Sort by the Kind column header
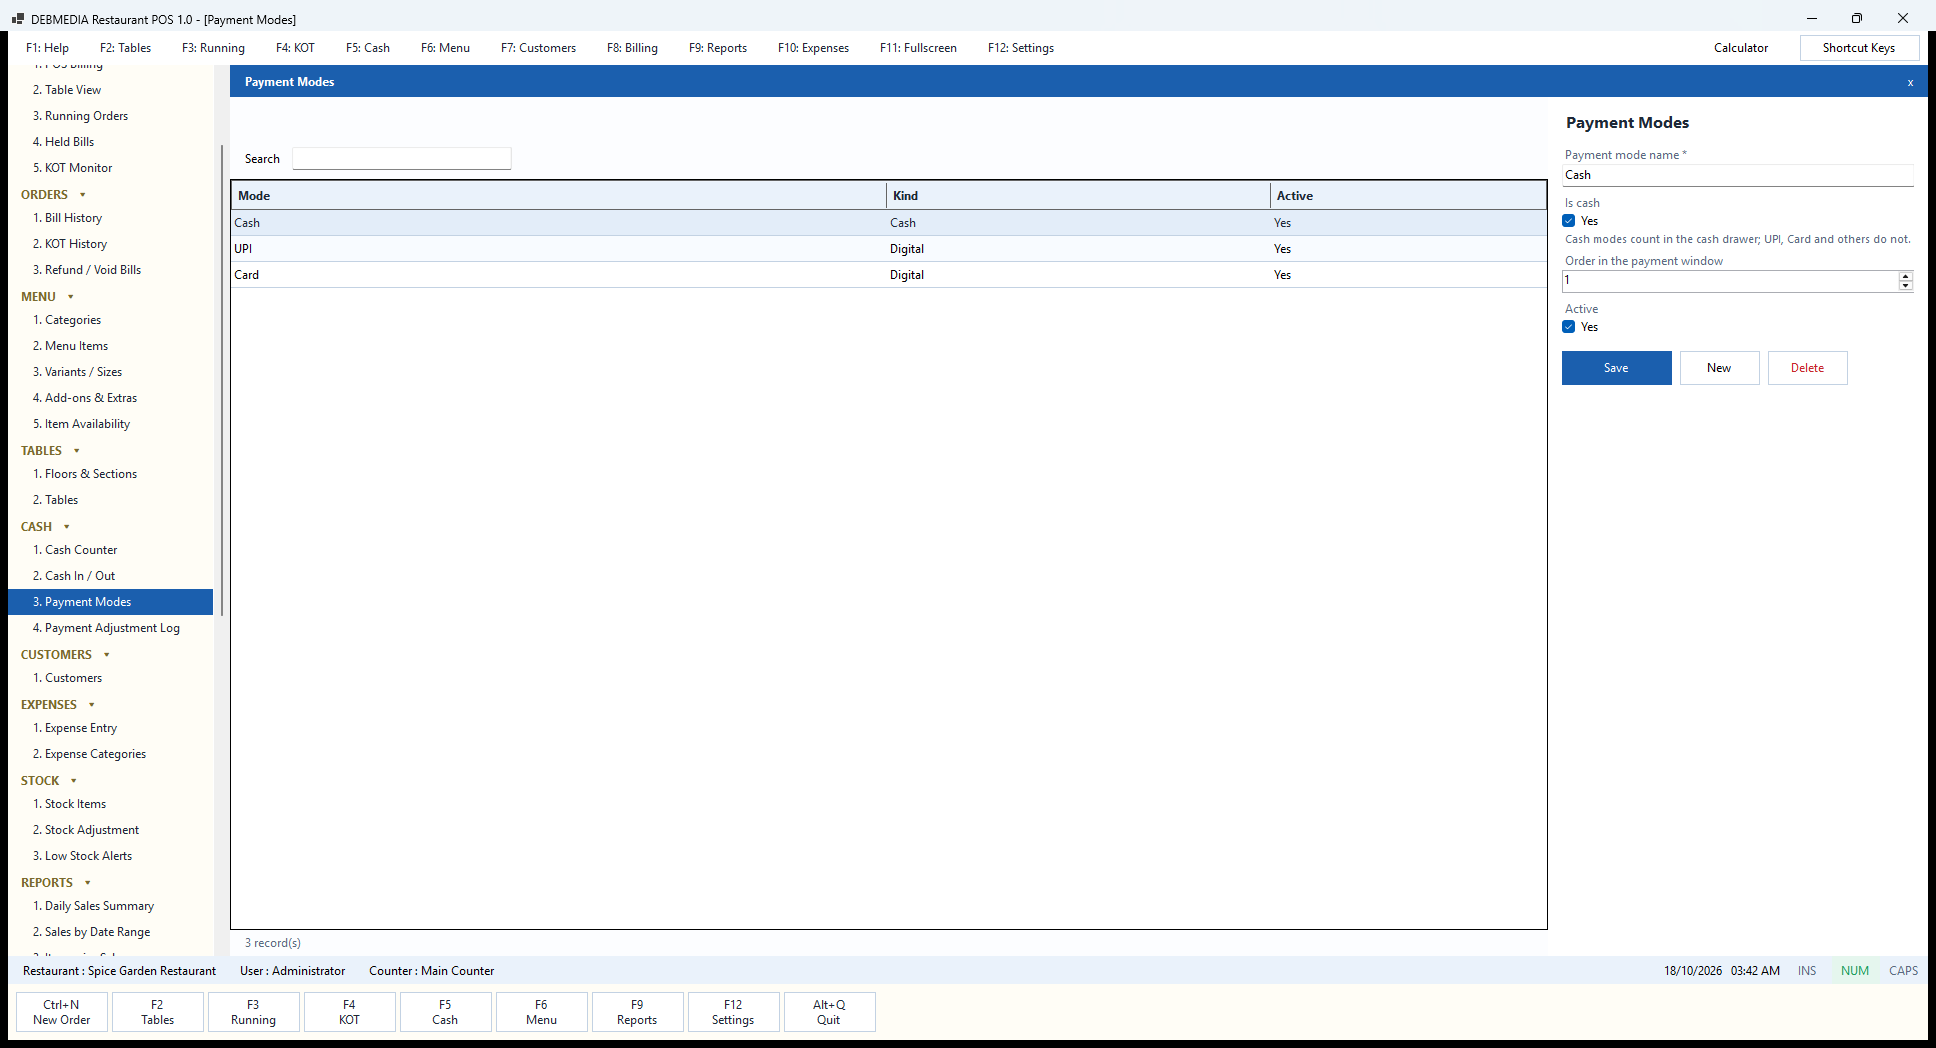Viewport: 1936px width, 1048px height. [1078, 196]
